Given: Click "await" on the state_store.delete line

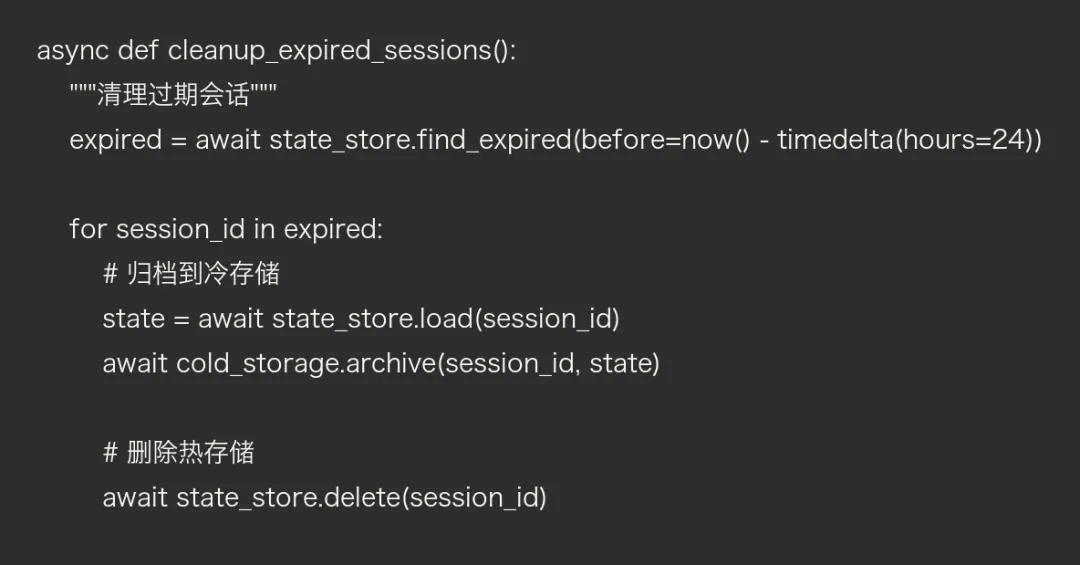Looking at the screenshot, I should 135,498.
